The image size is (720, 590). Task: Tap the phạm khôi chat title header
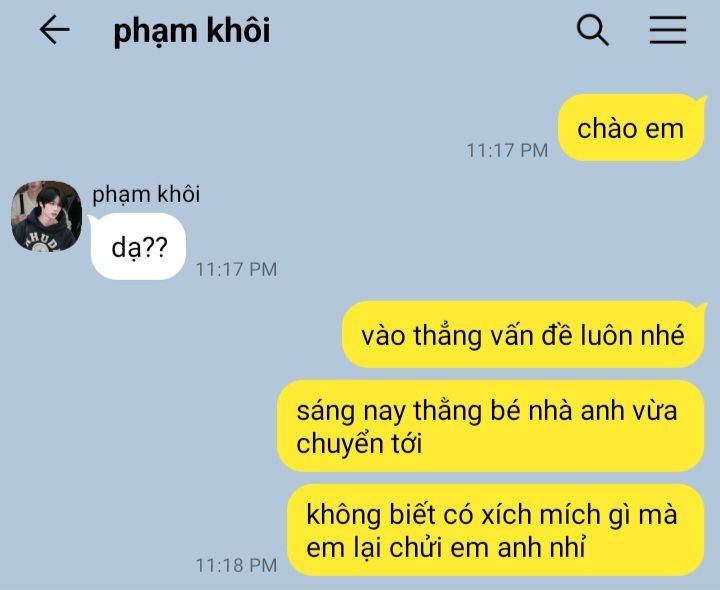(x=192, y=31)
